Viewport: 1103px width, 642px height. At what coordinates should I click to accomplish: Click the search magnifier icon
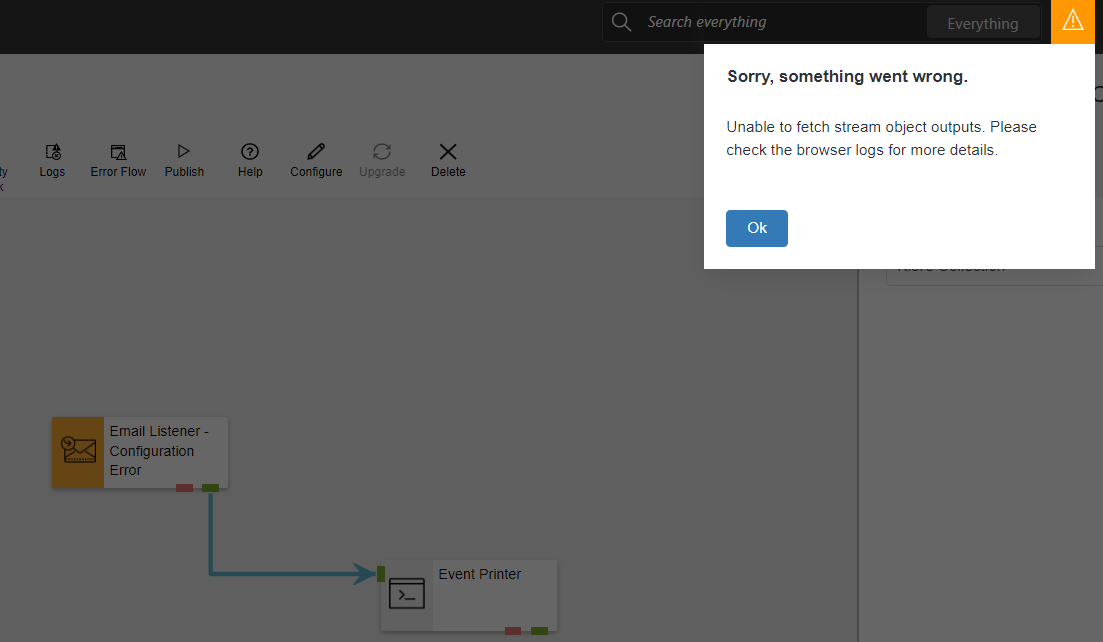[x=621, y=21]
